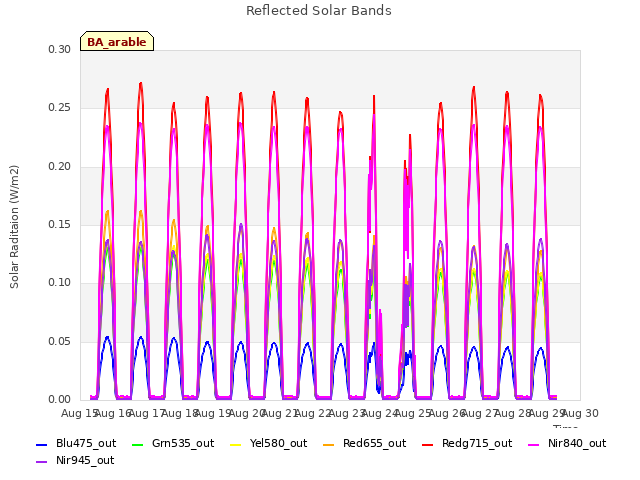Click the yellow Yel580_out legend line marker

[x=236, y=444]
